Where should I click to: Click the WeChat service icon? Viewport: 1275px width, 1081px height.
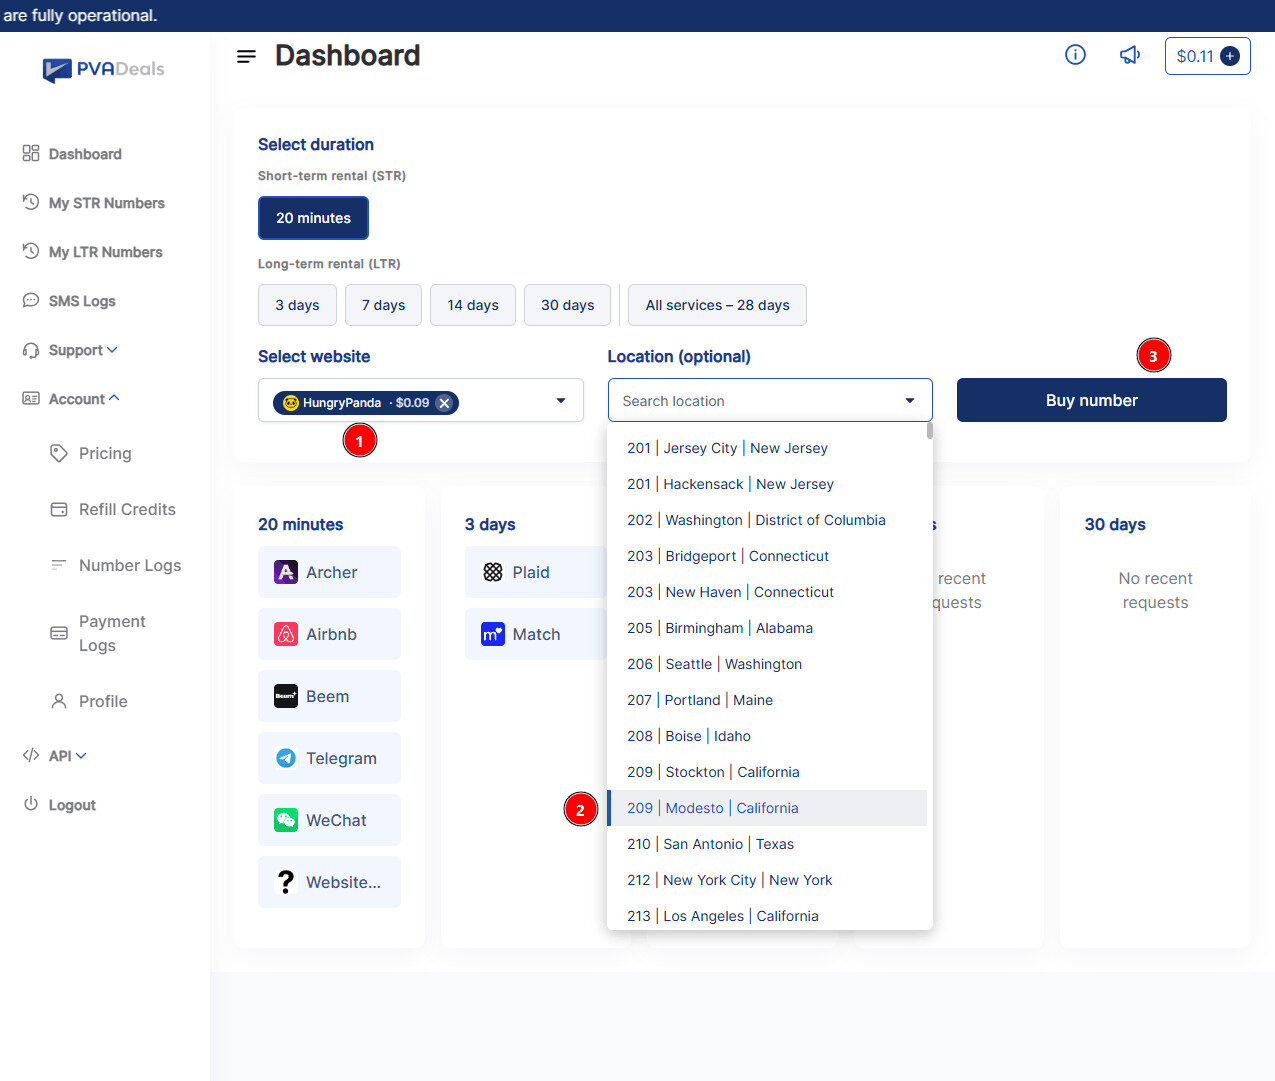click(286, 820)
